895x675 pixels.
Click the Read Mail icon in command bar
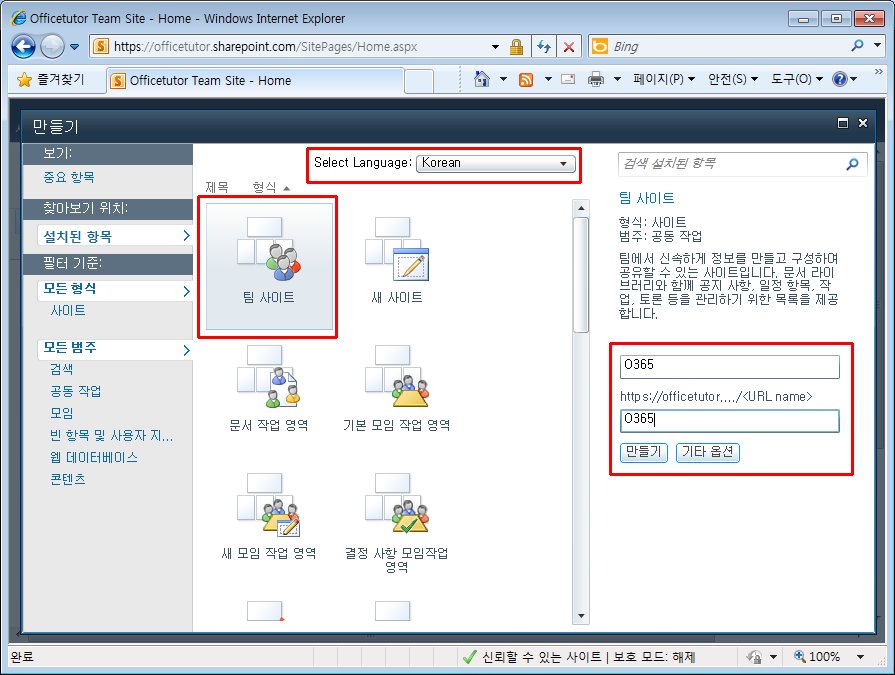(x=568, y=79)
